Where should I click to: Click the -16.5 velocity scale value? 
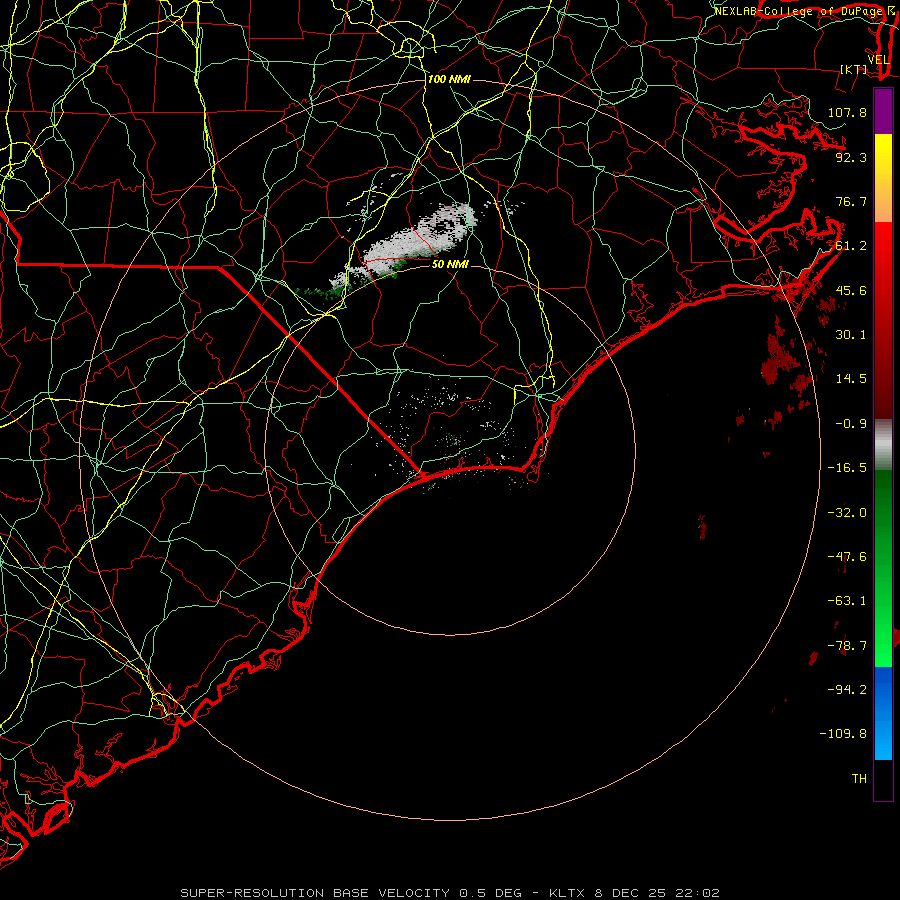(847, 468)
